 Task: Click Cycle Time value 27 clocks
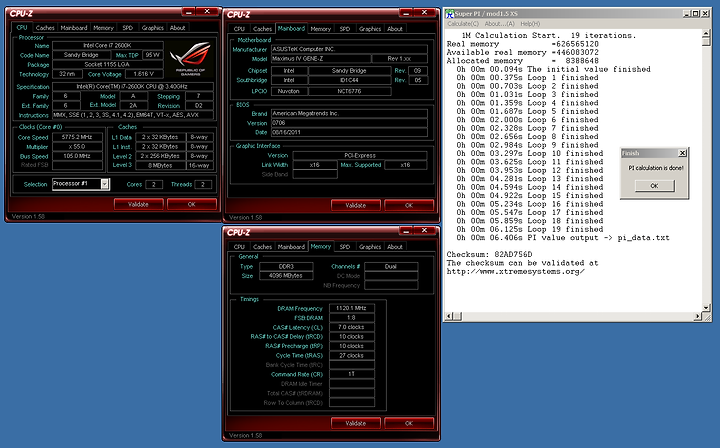352,355
